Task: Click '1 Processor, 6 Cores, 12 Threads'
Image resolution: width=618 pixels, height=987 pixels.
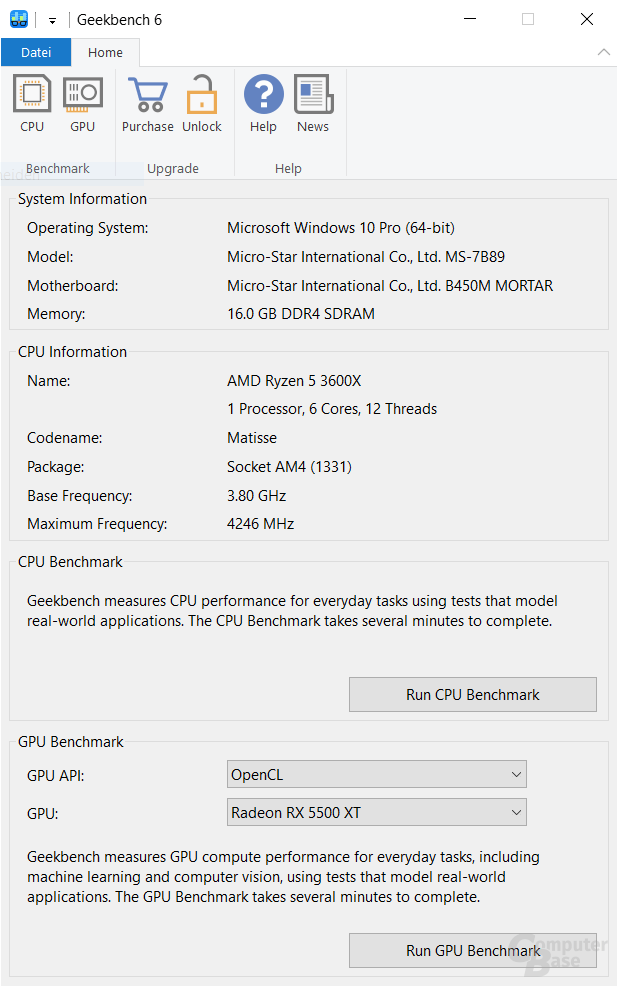Action: 332,409
